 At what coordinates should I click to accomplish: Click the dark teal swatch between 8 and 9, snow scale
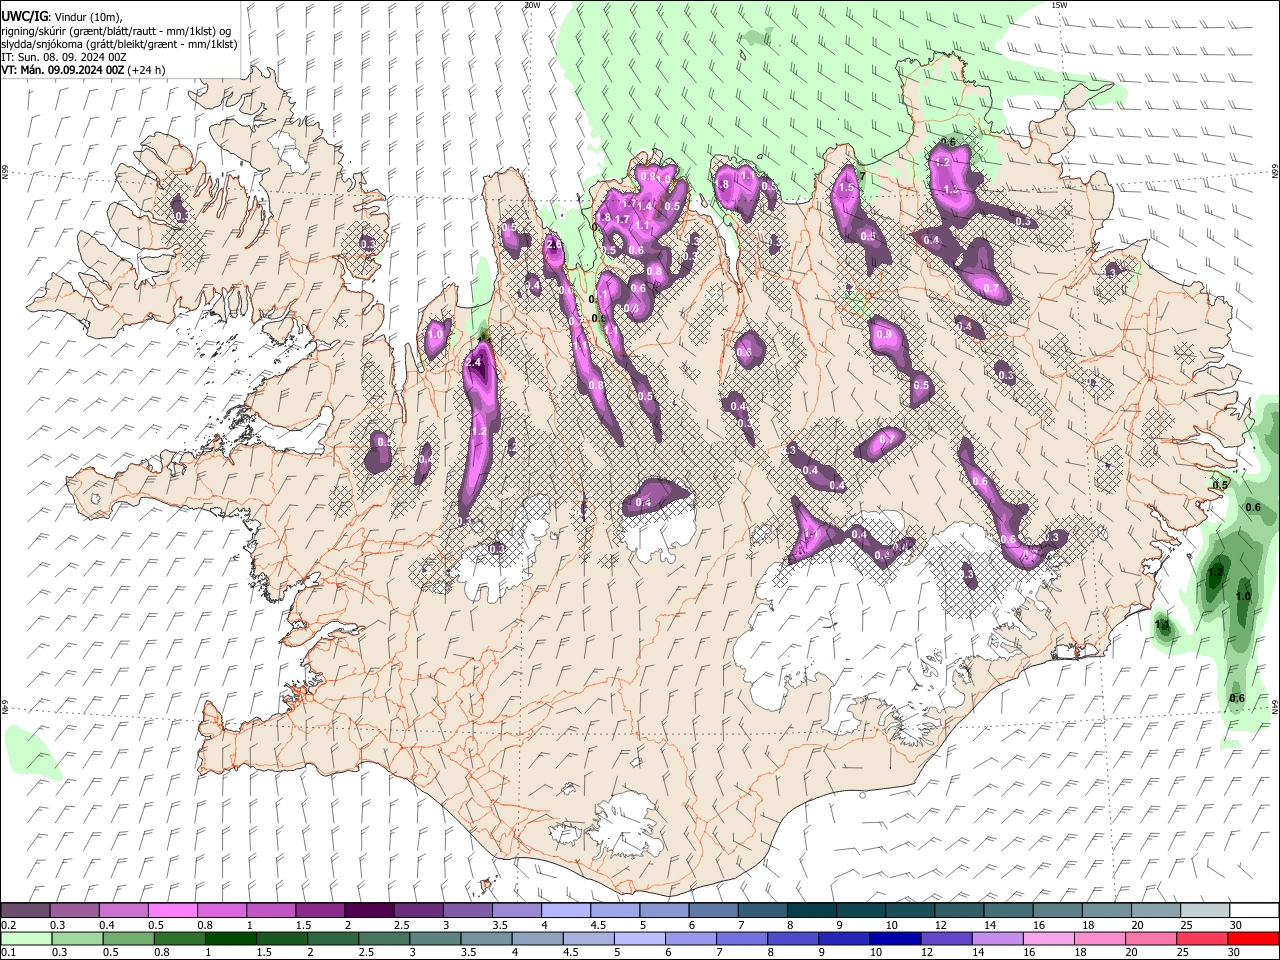[x=810, y=910]
